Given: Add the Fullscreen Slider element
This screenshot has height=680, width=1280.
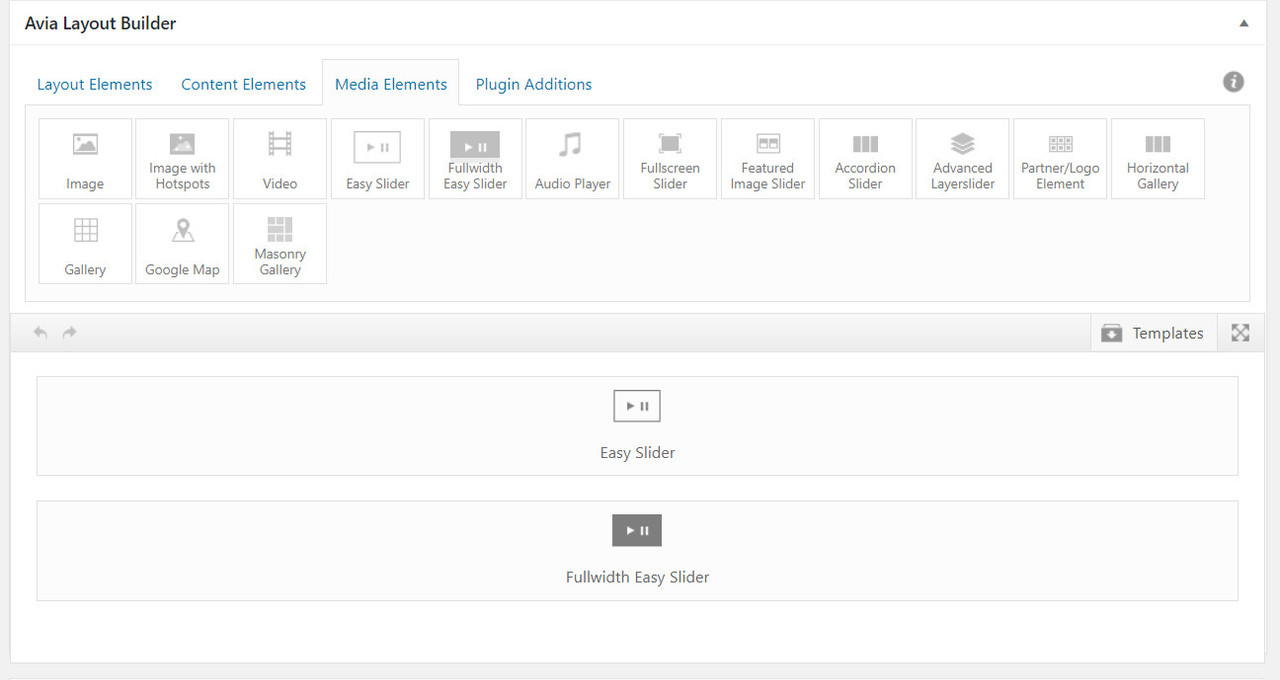Looking at the screenshot, I should click(x=670, y=159).
